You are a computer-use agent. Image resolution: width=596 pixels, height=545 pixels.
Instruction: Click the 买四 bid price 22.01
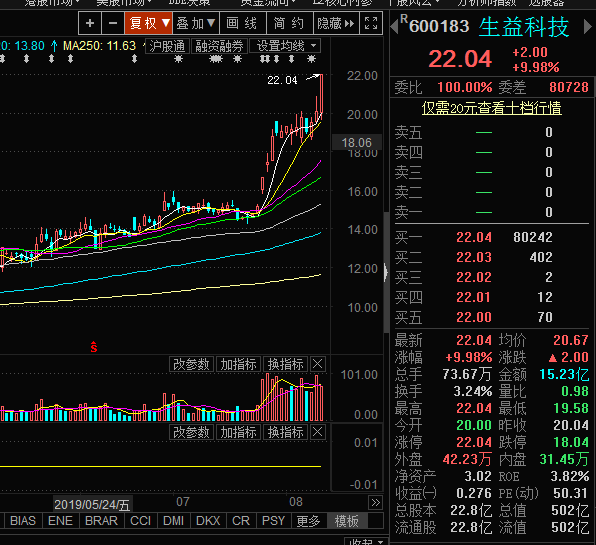[x=474, y=297]
